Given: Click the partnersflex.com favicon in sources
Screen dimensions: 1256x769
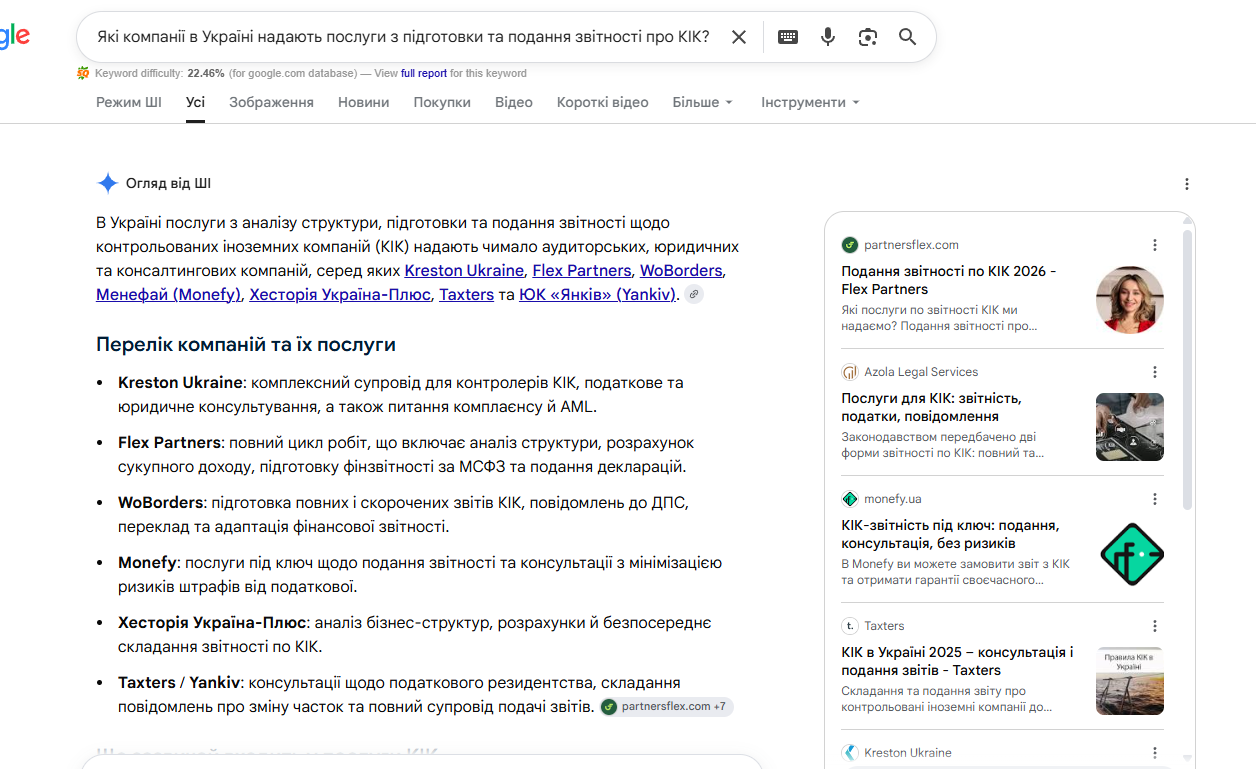Looking at the screenshot, I should 850,245.
